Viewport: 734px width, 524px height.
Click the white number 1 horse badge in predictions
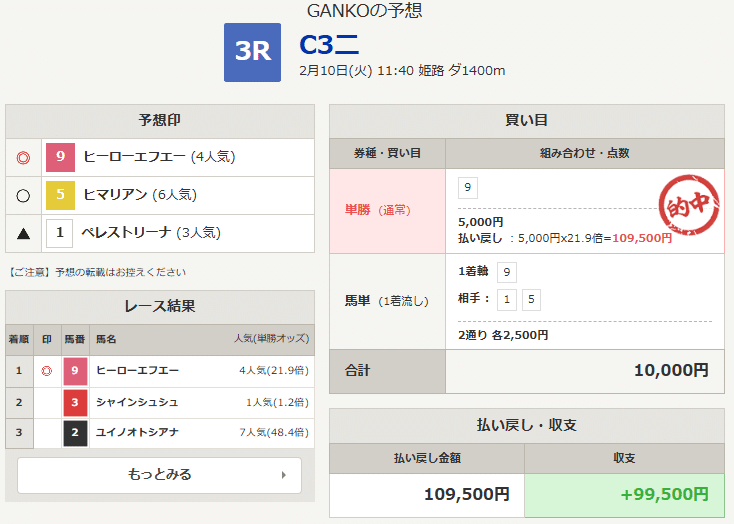pyautogui.click(x=60, y=234)
